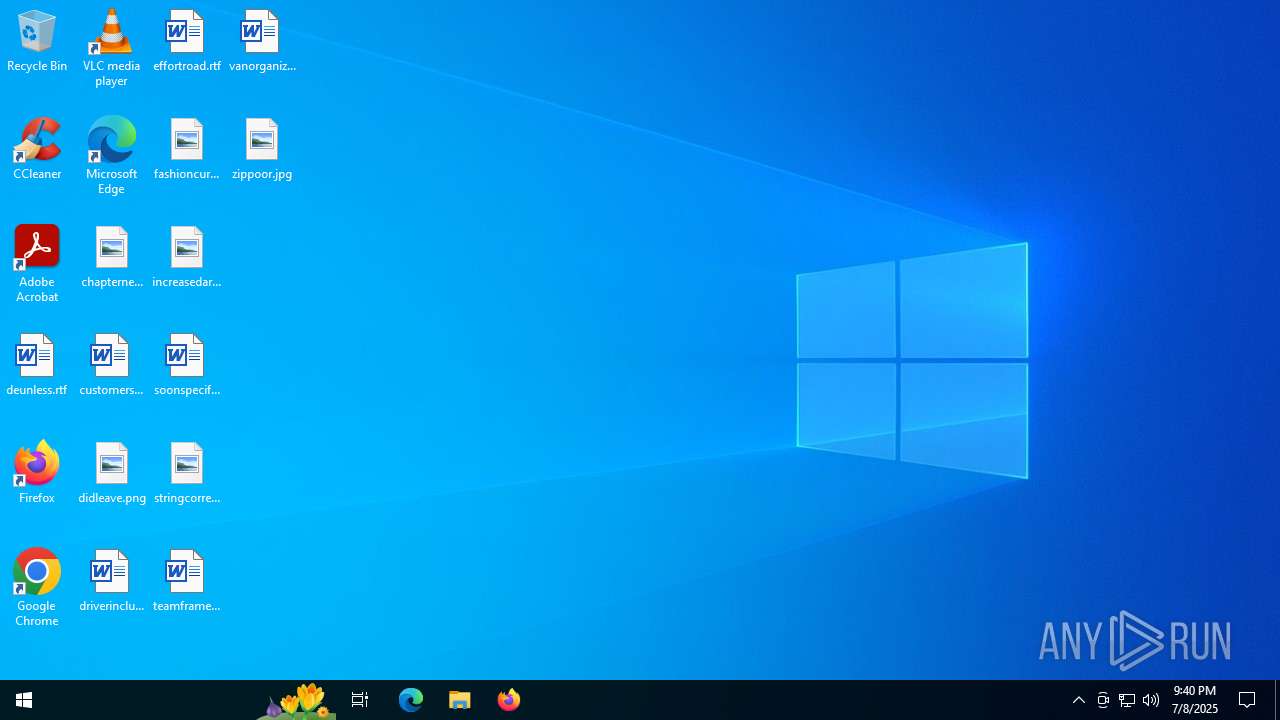Select the zippoor.jpg image file

pyautogui.click(x=262, y=150)
